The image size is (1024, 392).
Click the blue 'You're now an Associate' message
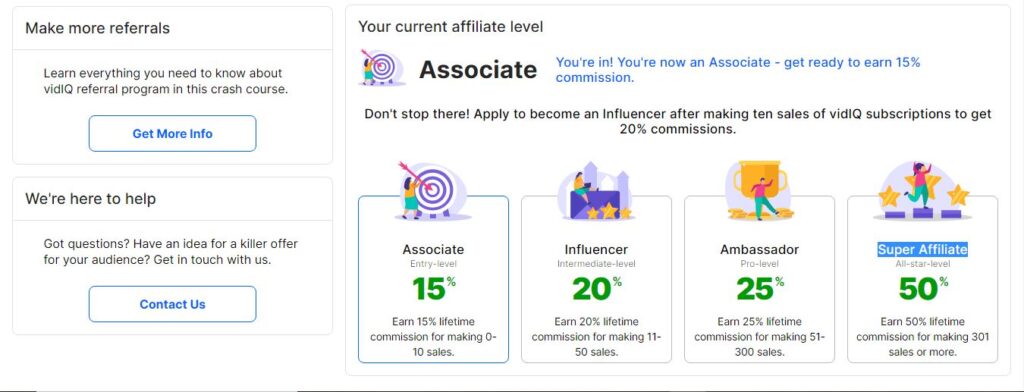pos(738,70)
